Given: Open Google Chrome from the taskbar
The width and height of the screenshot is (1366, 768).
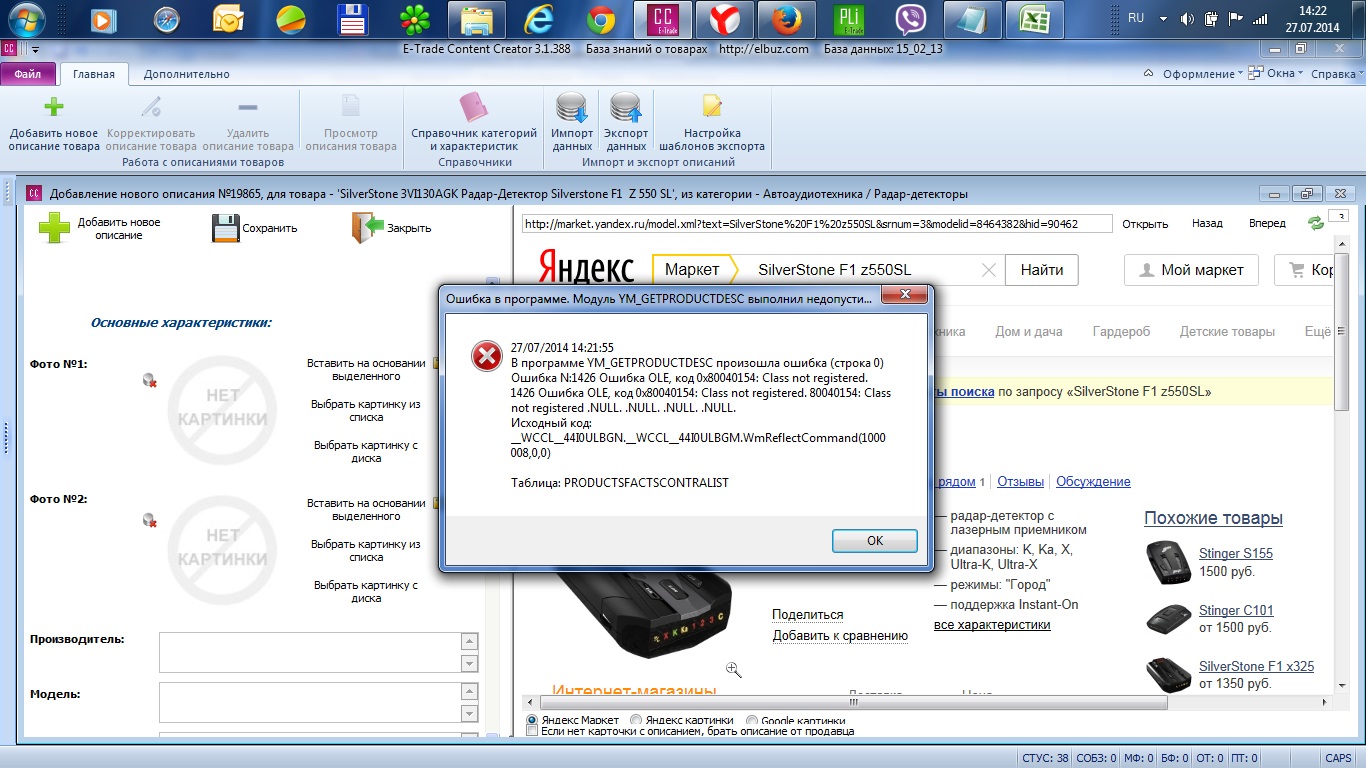Looking at the screenshot, I should tap(601, 19).
